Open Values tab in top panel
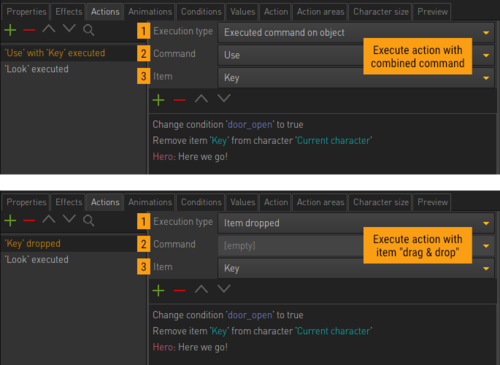The width and height of the screenshot is (500, 365). click(x=243, y=12)
